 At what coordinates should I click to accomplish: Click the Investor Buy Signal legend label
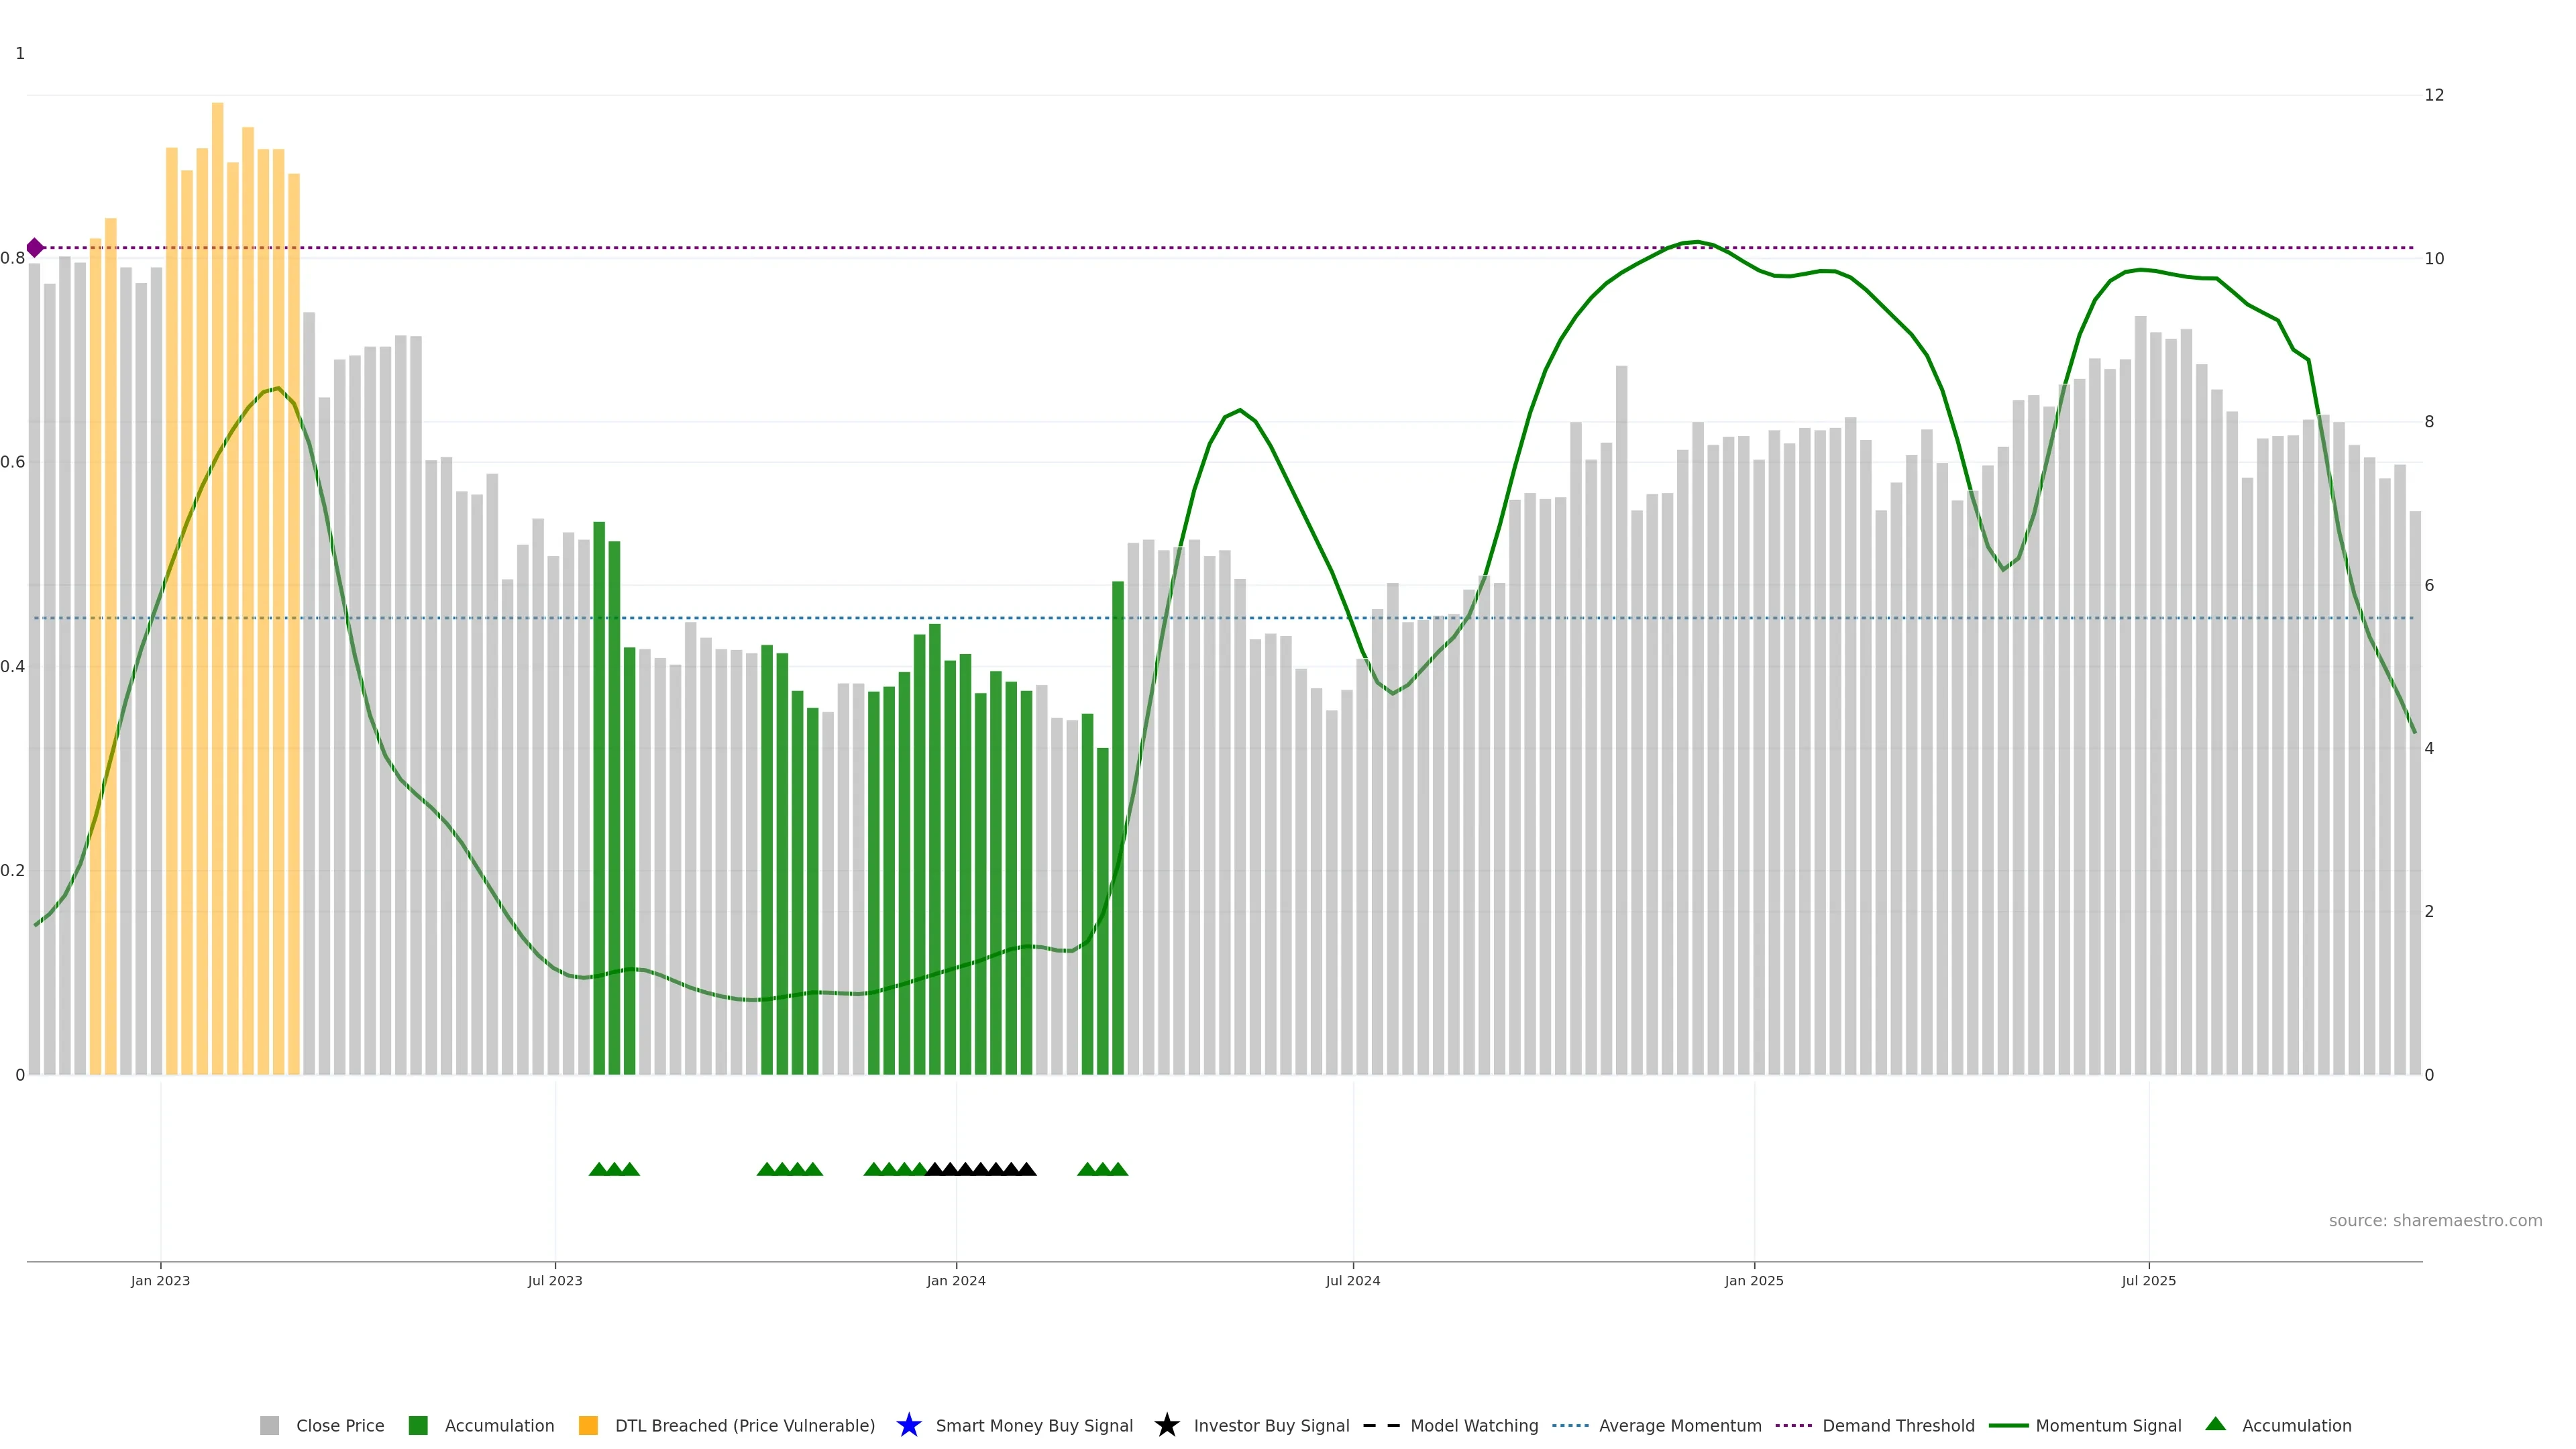coord(1271,1426)
